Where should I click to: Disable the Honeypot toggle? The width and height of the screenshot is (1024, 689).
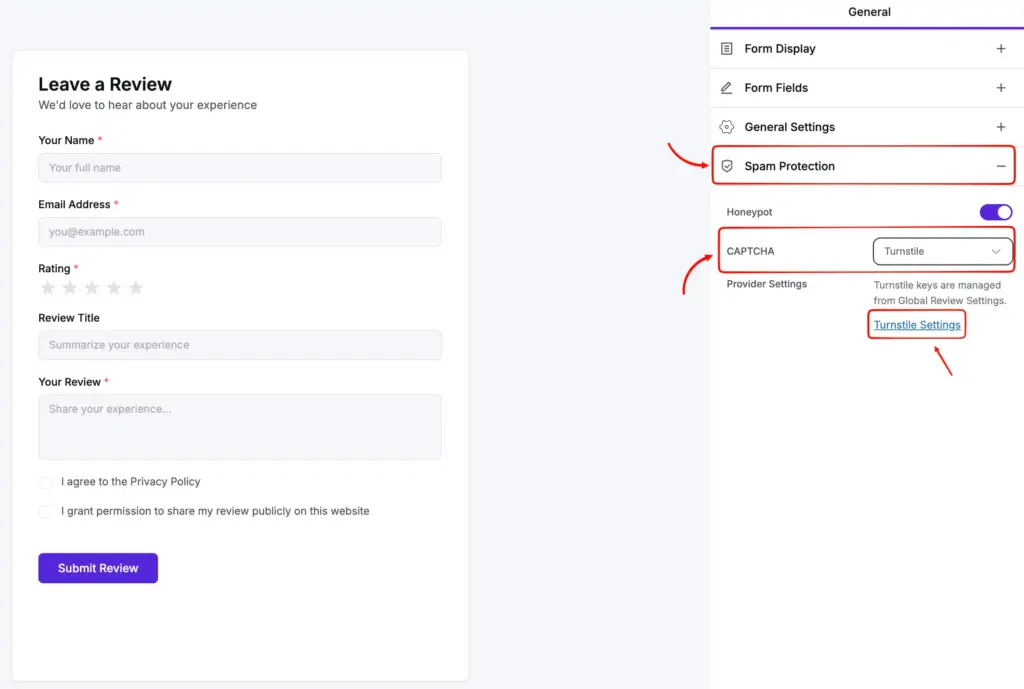995,211
